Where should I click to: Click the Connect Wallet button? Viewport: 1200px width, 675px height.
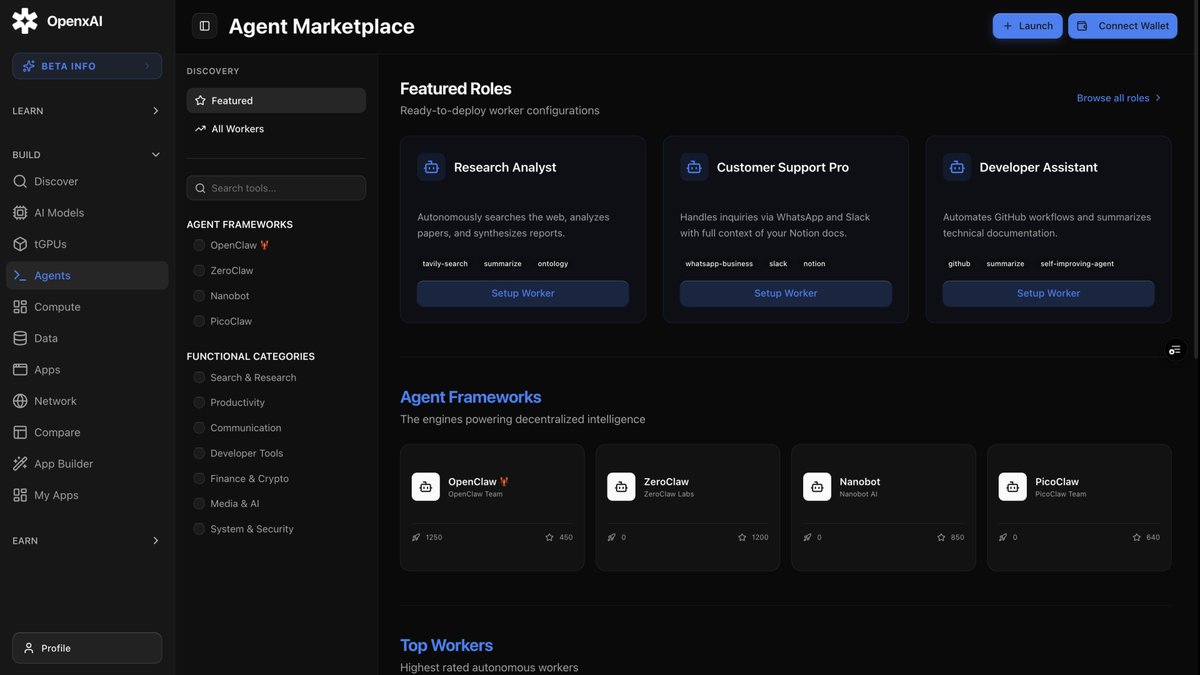point(1123,26)
